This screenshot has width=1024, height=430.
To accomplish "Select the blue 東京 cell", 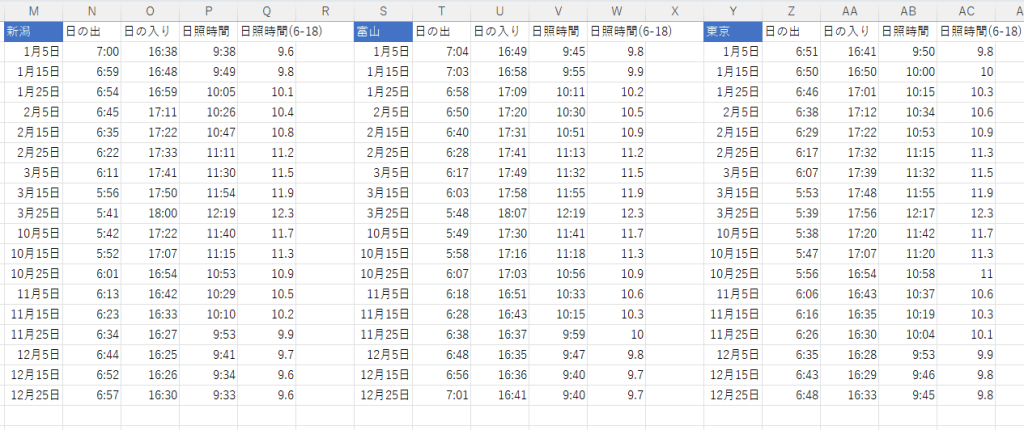I will [x=732, y=31].
